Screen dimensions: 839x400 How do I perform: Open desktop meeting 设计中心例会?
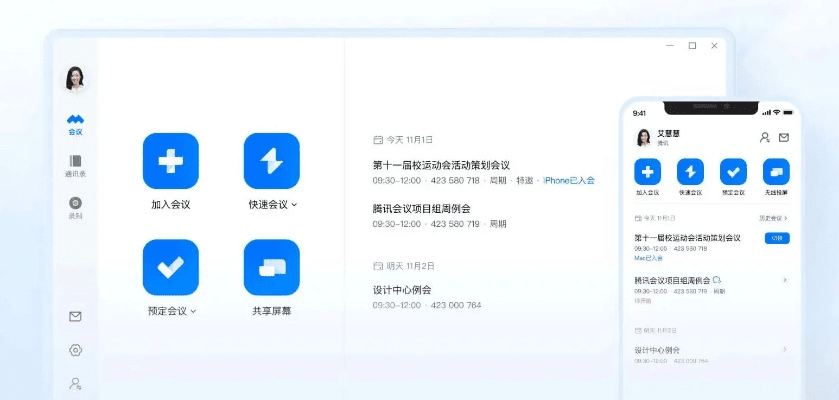(x=402, y=290)
